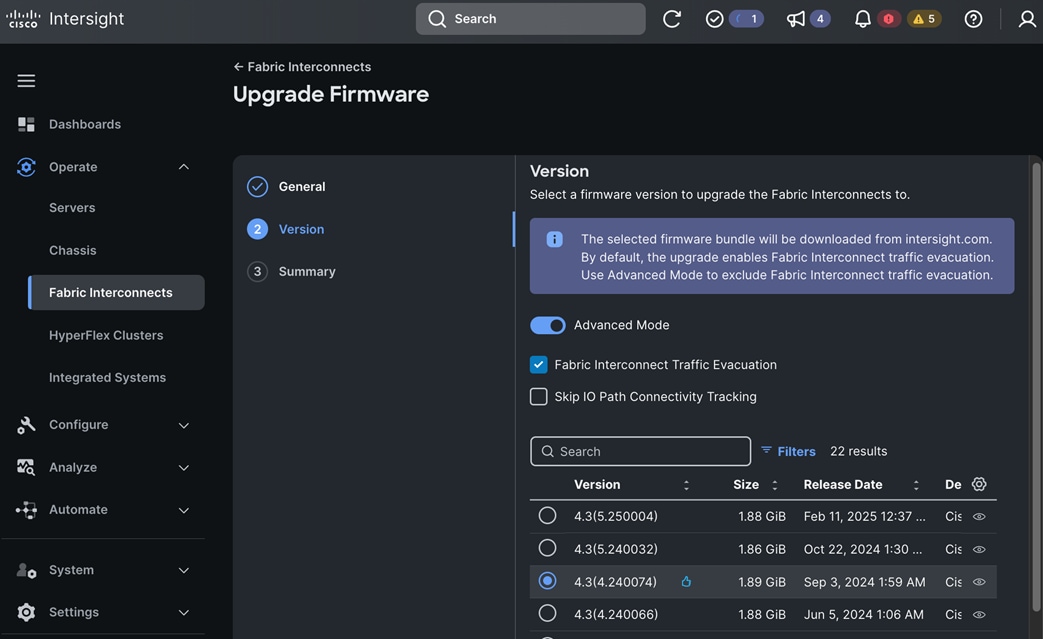Click the Configure wrench icon

(x=26, y=425)
